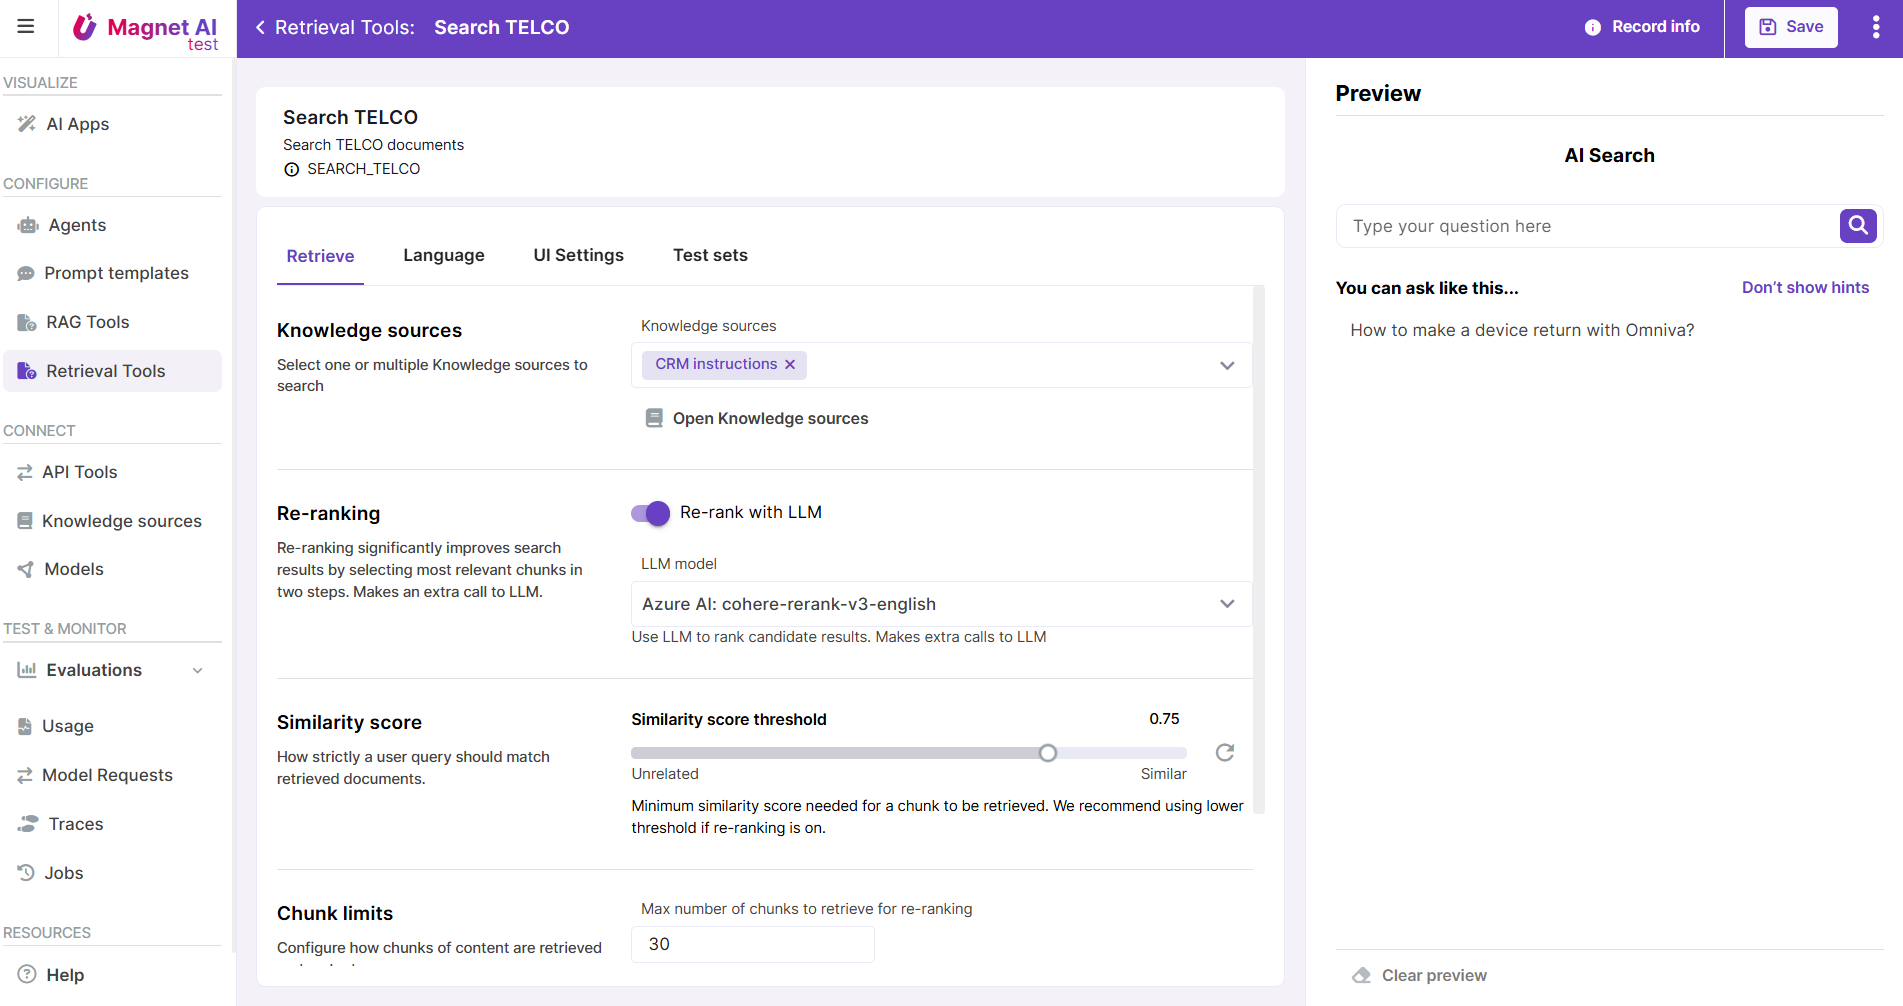The image size is (1903, 1006).
Task: Remove the CRM instructions chip
Action: coord(790,365)
